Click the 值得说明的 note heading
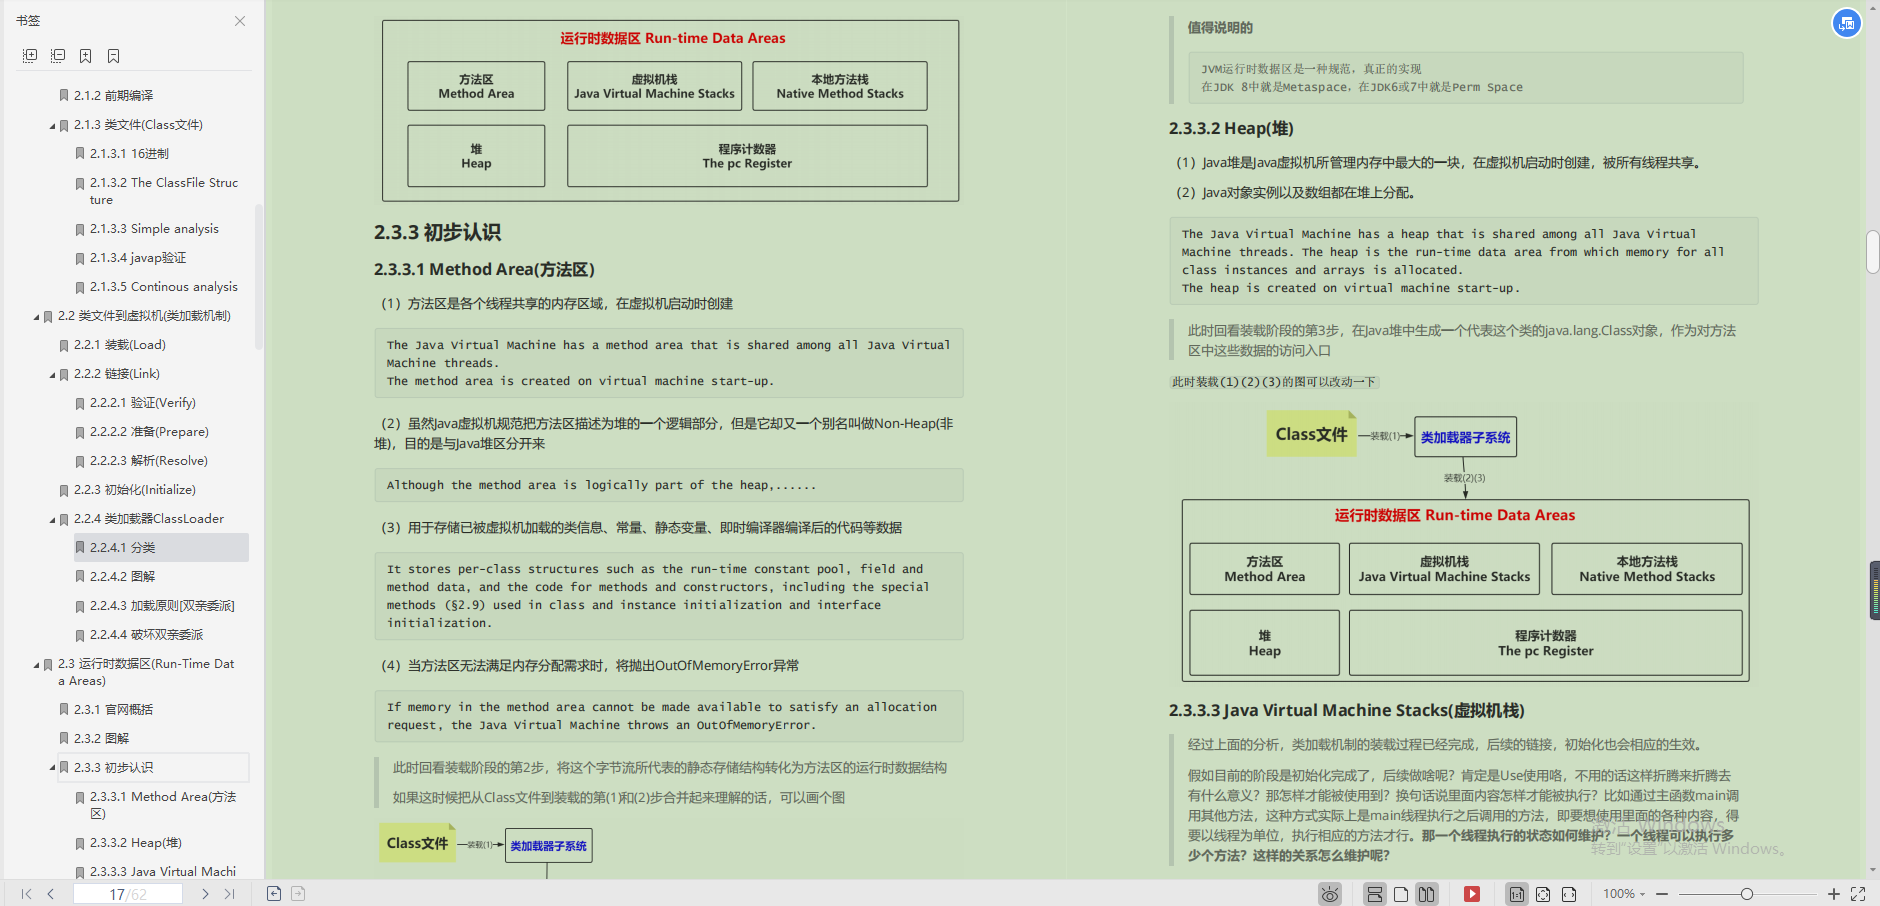Image resolution: width=1880 pixels, height=906 pixels. (x=1220, y=28)
